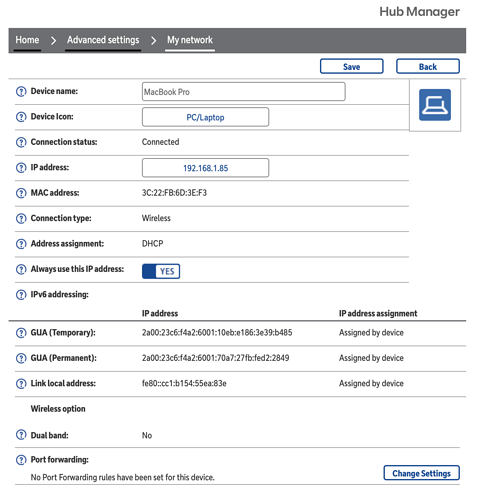Click the blue laptop device icon
This screenshot has width=477, height=500.
(x=435, y=105)
